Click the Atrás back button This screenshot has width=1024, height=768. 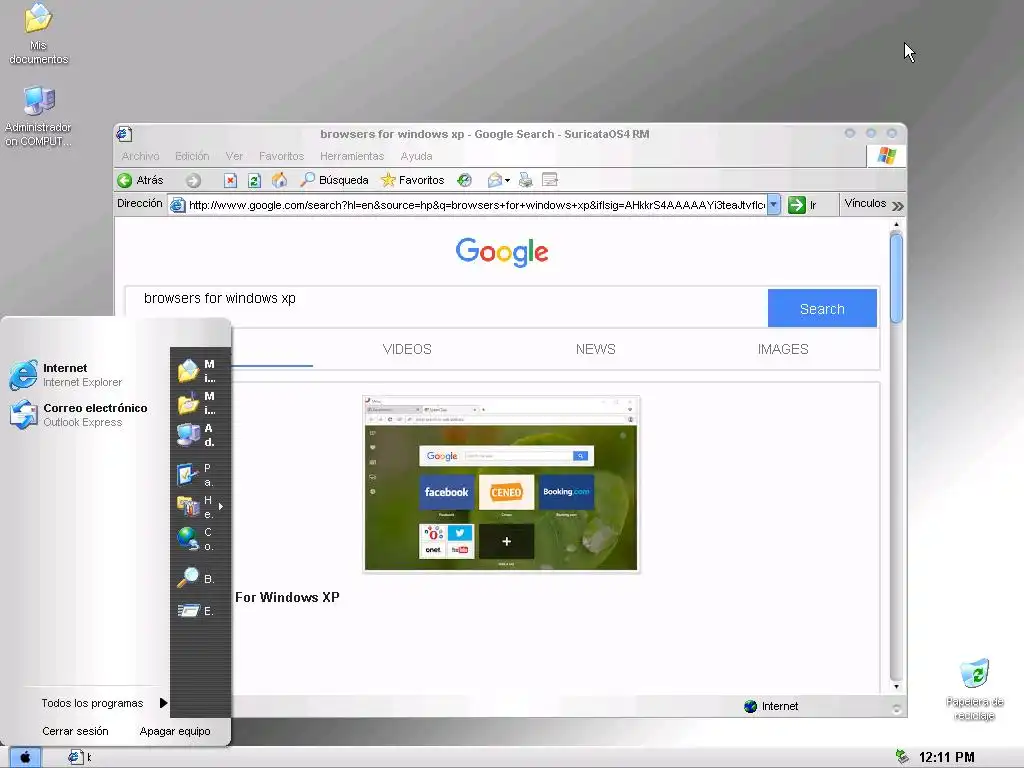[x=140, y=180]
